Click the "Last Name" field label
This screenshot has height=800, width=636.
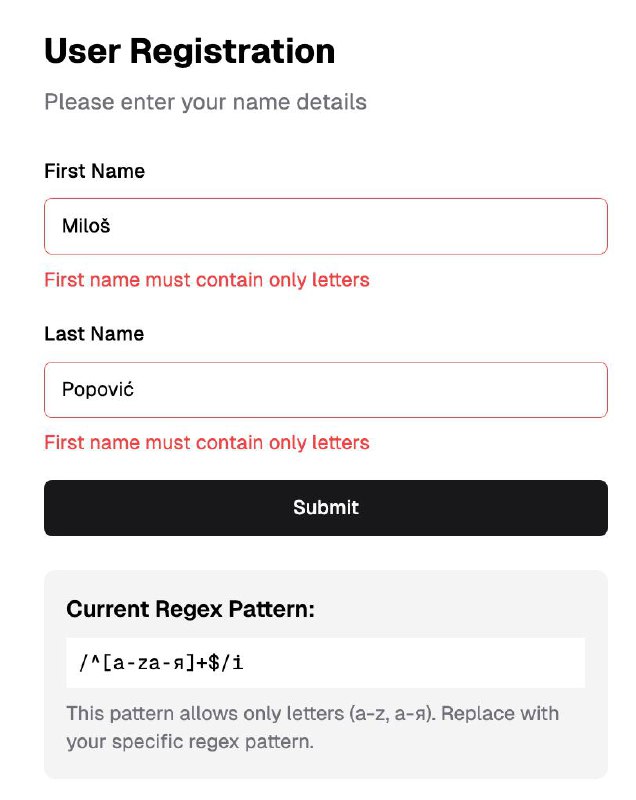click(94, 334)
